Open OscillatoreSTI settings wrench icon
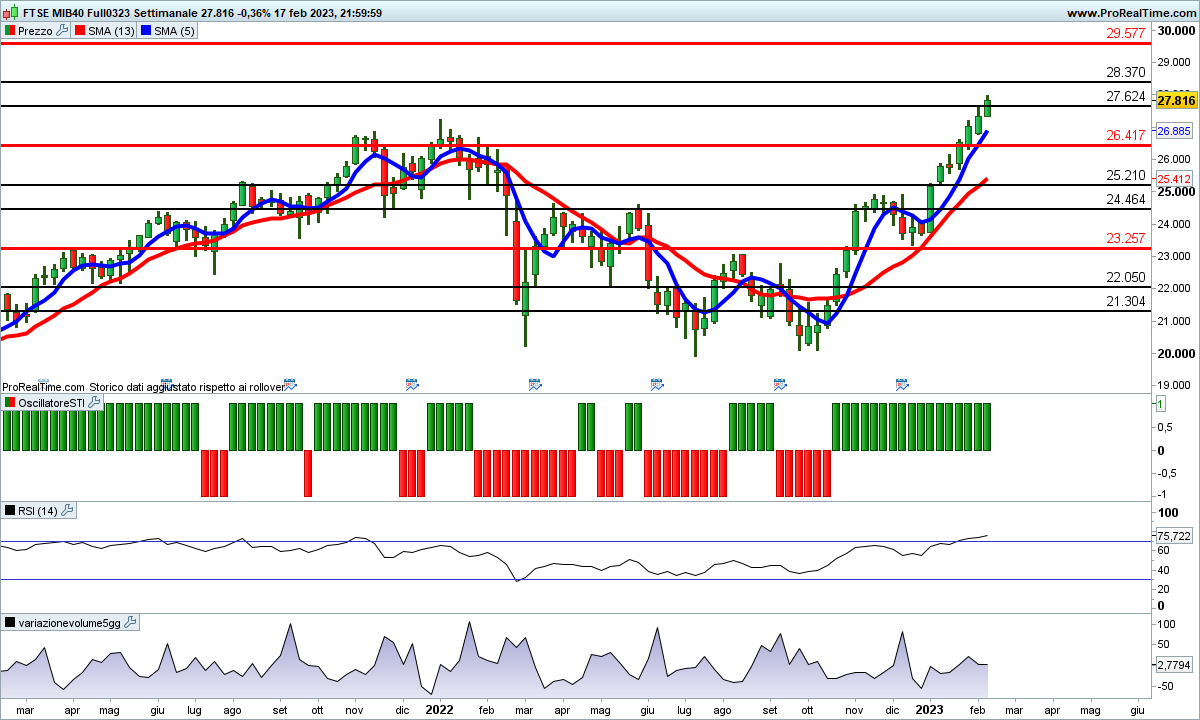Screen dimensions: 1200x720 [x=95, y=402]
